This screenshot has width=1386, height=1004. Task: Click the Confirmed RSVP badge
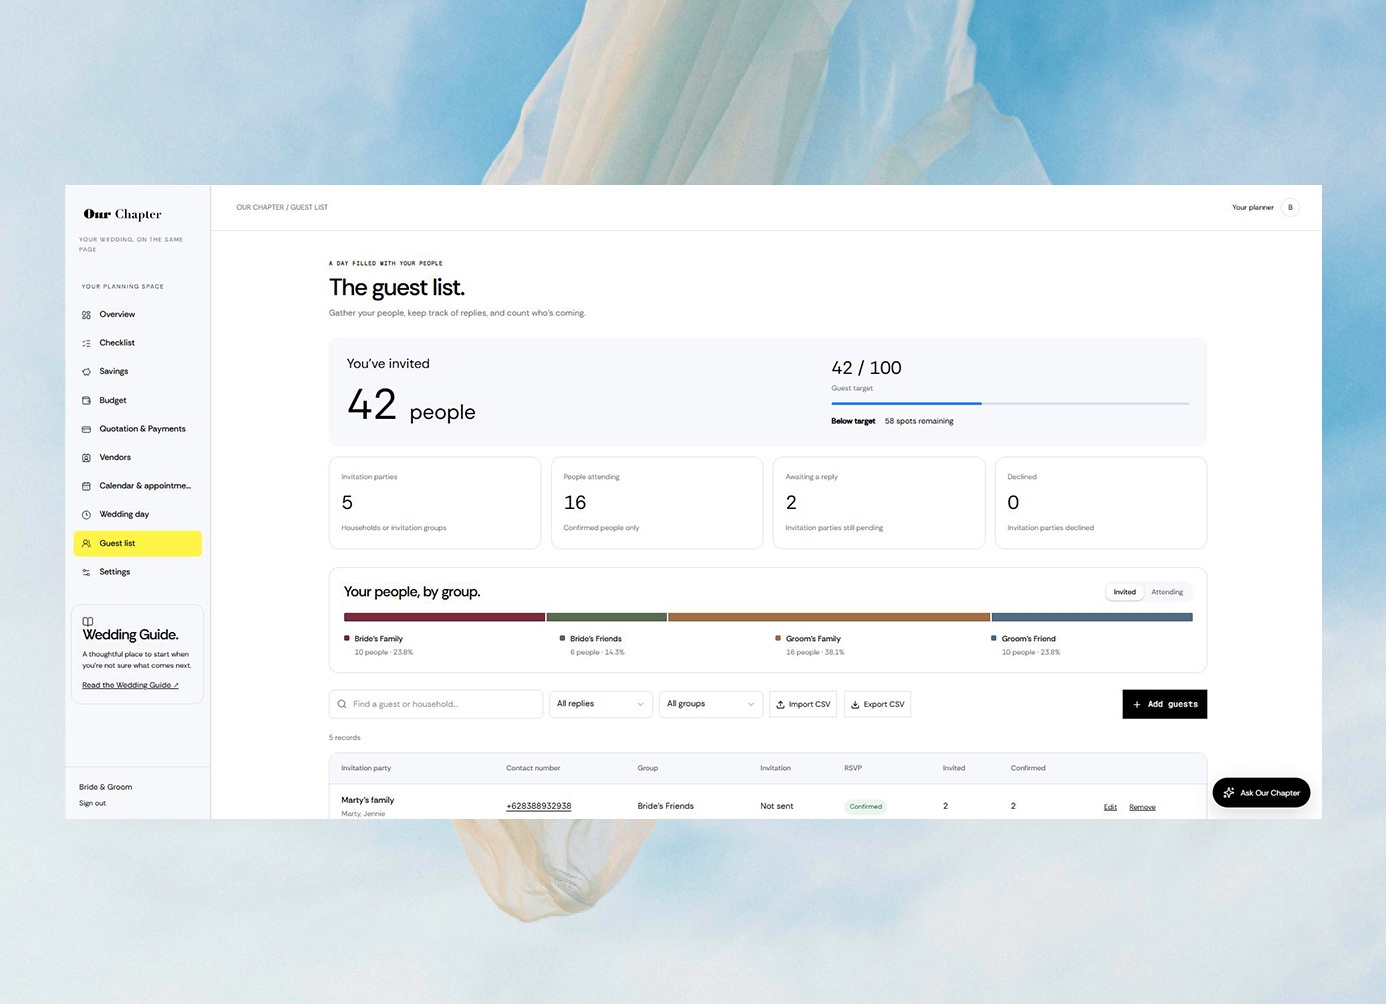coord(866,806)
